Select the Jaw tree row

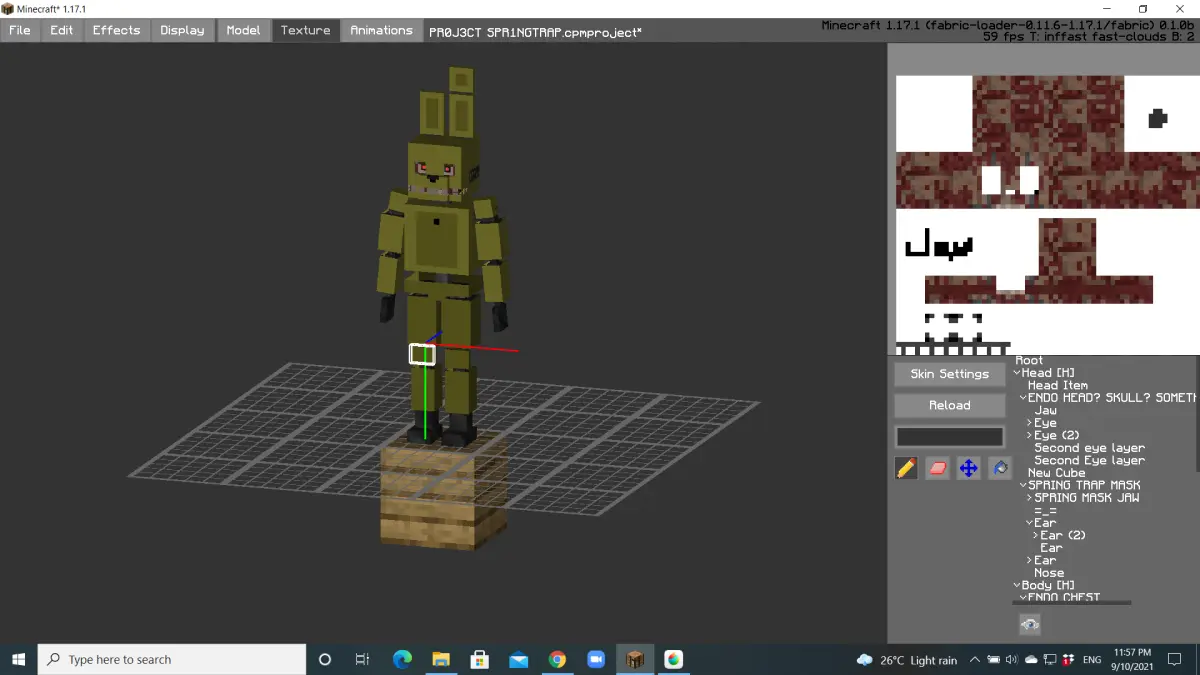[x=1045, y=410]
